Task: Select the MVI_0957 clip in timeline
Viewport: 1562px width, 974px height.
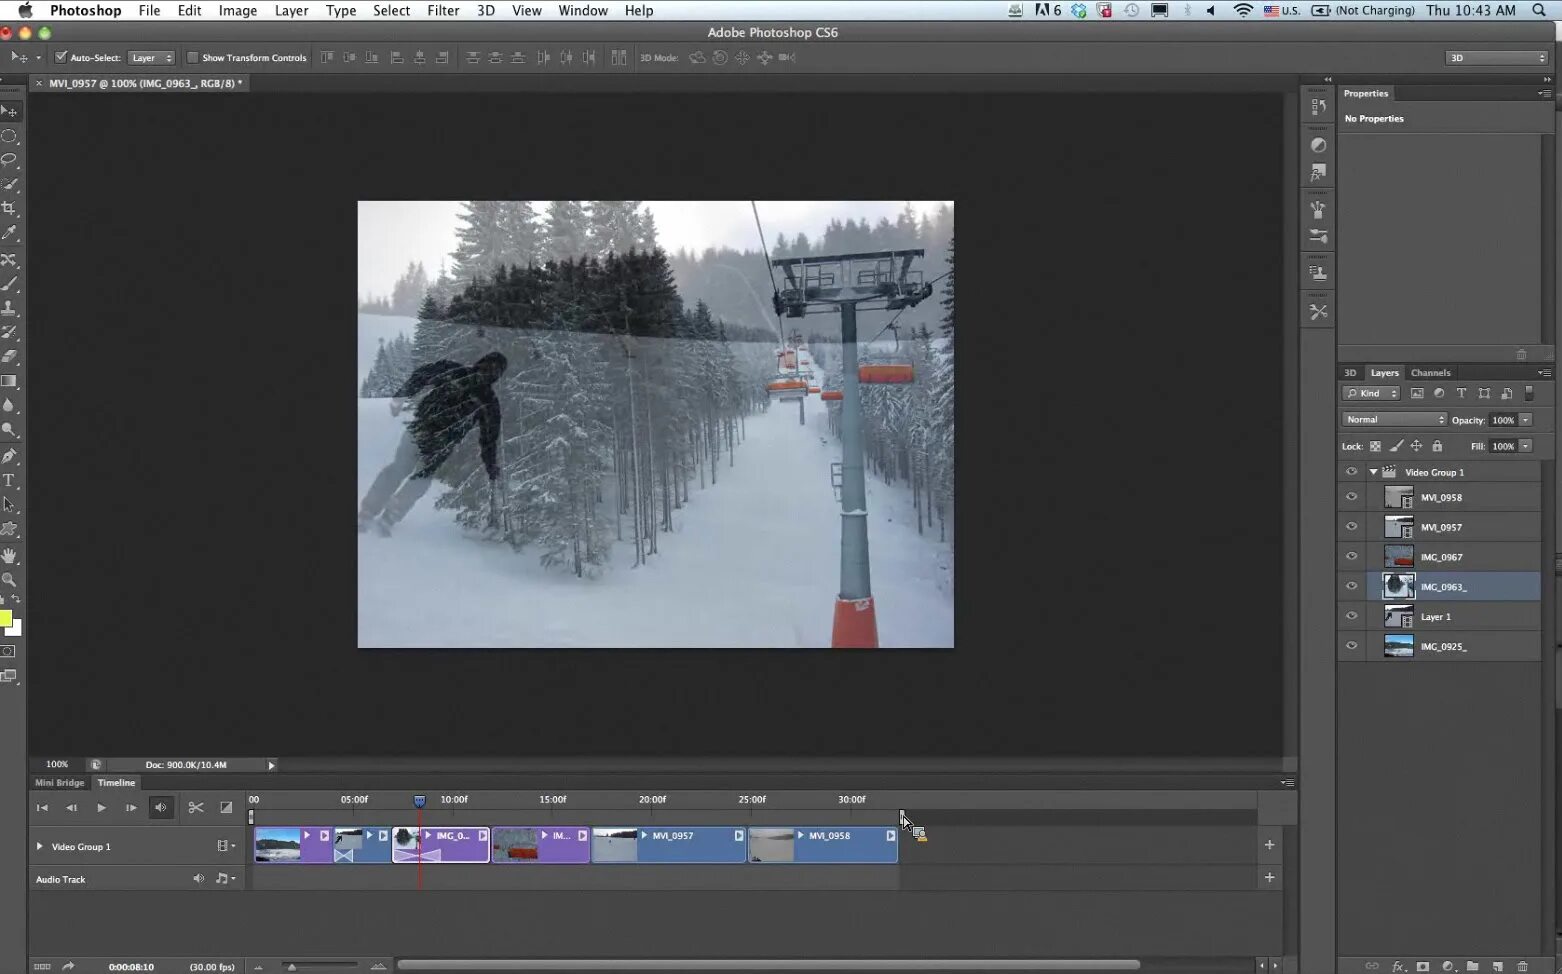Action: (669, 845)
